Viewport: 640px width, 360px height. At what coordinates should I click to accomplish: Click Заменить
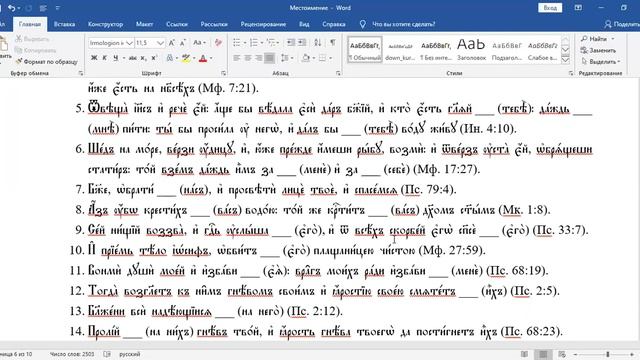coord(598,50)
